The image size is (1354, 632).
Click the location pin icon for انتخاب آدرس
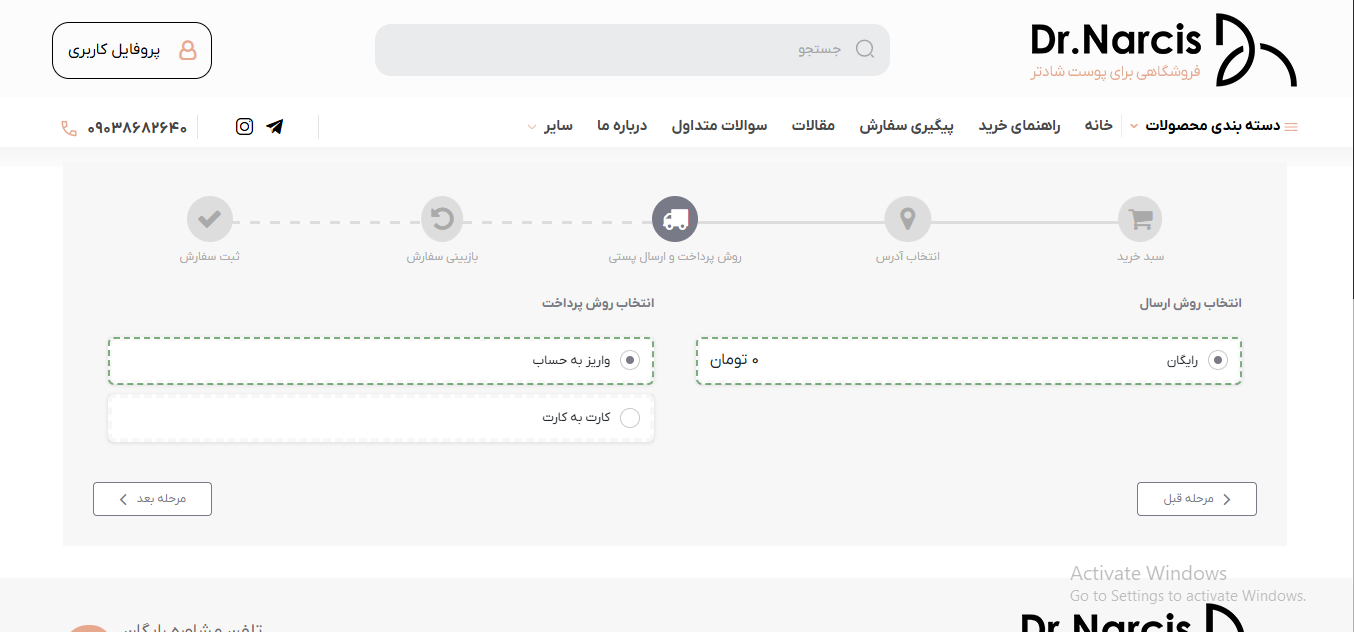907,219
